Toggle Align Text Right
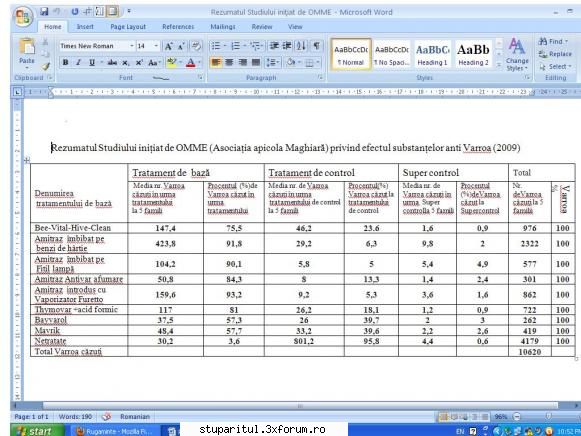 click(x=242, y=62)
